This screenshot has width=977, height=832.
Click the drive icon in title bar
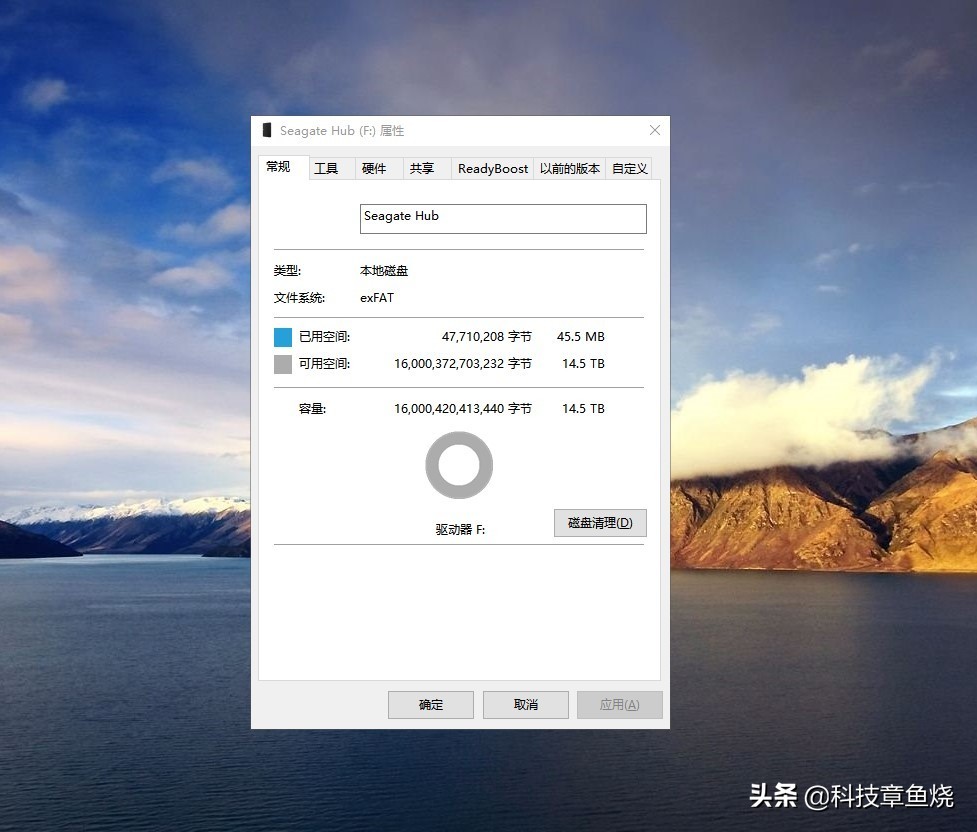click(266, 130)
